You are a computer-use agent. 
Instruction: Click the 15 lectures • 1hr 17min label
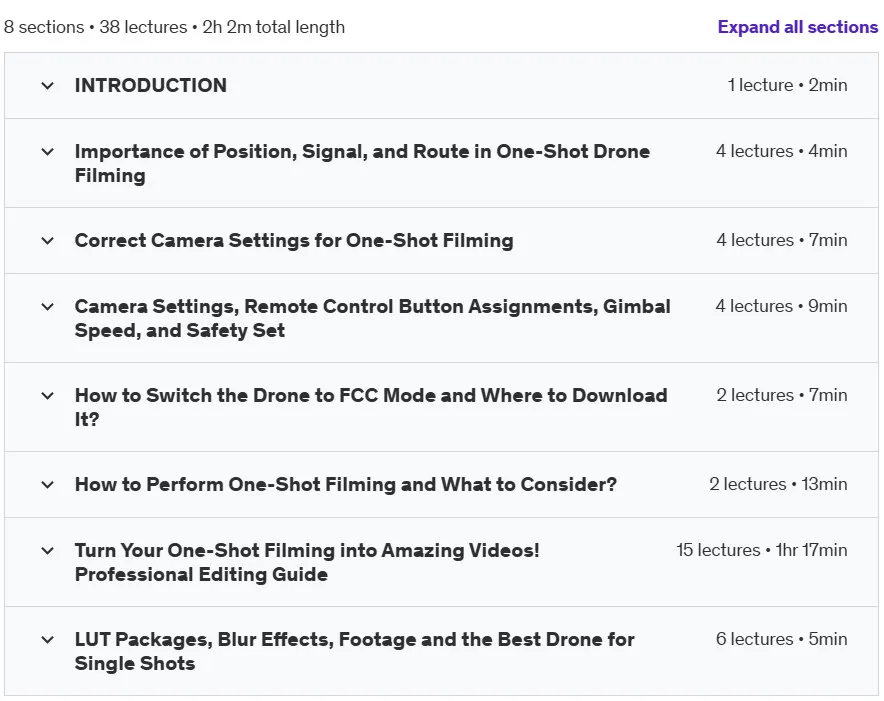[762, 550]
